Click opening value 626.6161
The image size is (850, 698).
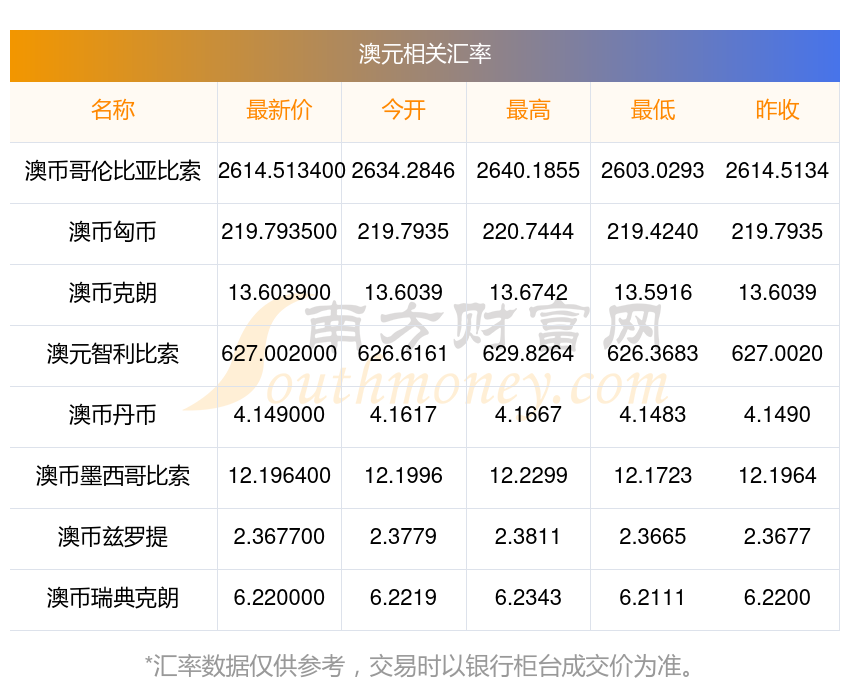pyautogui.click(x=403, y=354)
